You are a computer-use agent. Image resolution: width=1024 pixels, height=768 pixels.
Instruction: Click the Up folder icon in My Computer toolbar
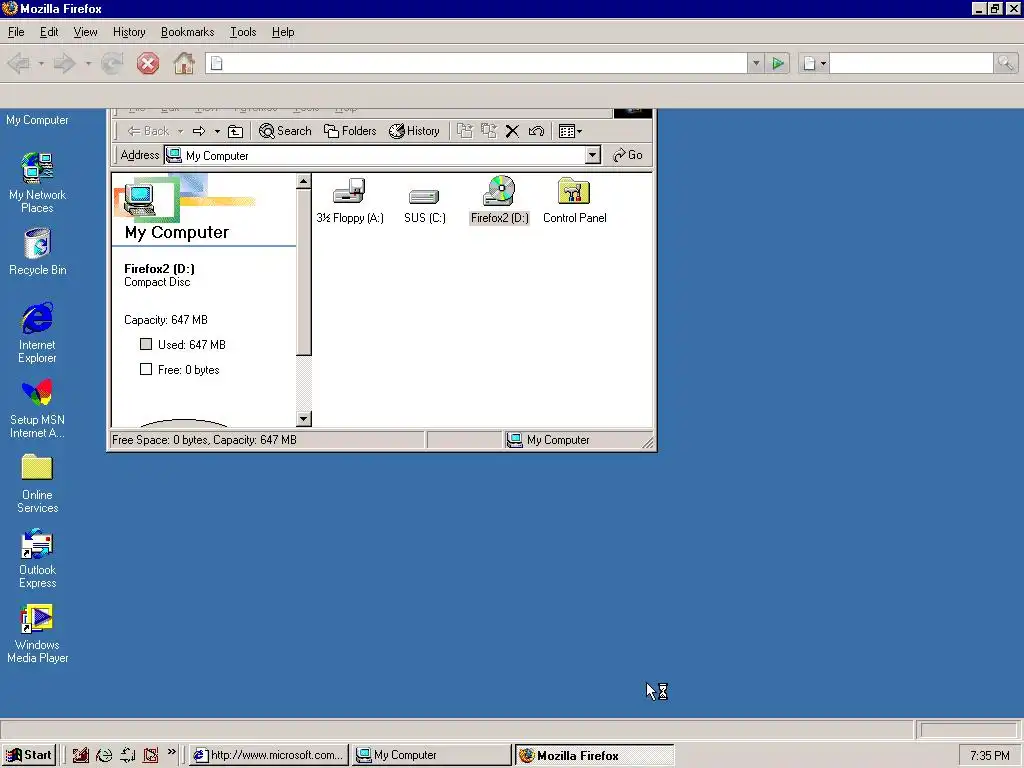(x=235, y=131)
